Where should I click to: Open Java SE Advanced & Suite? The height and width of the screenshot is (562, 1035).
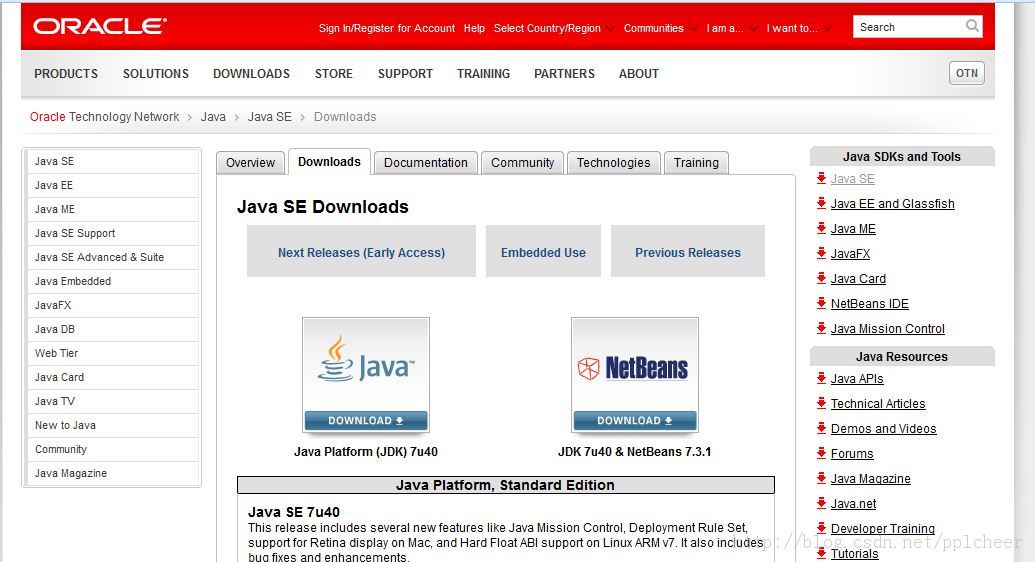coord(112,257)
